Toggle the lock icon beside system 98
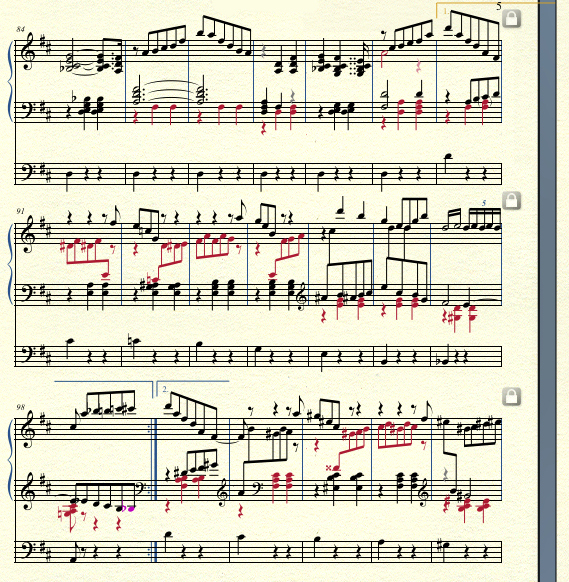Viewport: 569px width, 582px height. point(511,396)
